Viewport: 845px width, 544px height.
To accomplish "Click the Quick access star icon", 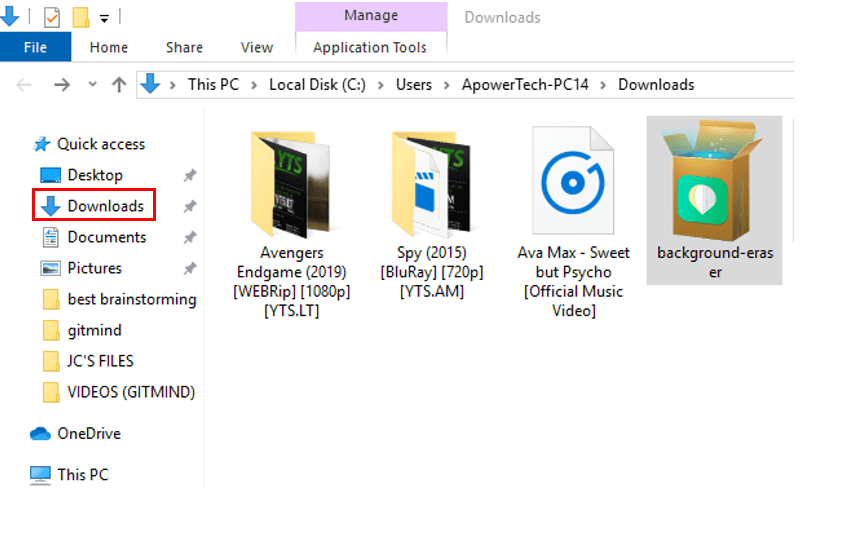I will tap(41, 144).
